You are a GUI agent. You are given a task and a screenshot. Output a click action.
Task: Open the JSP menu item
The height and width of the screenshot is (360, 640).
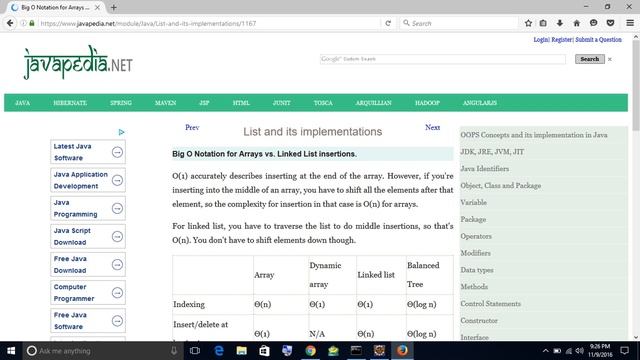point(204,103)
